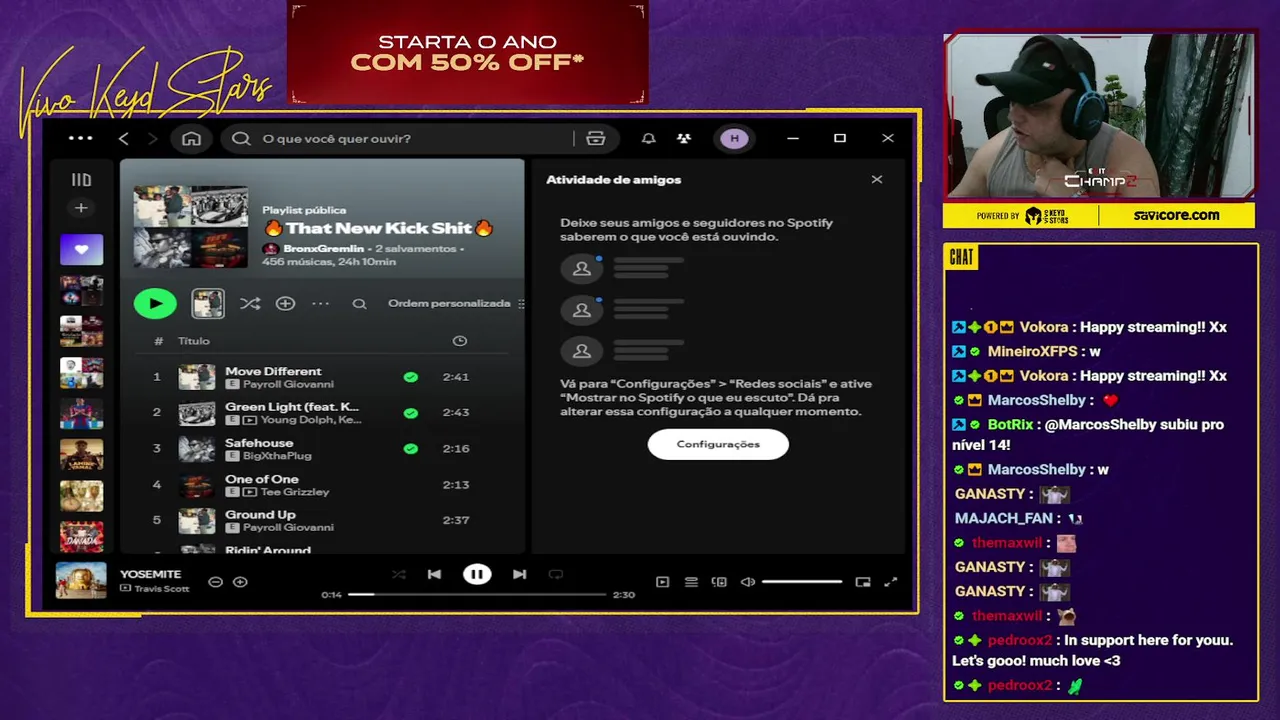Open the playlist cover collage image
The width and height of the screenshot is (1280, 720).
[x=191, y=226]
